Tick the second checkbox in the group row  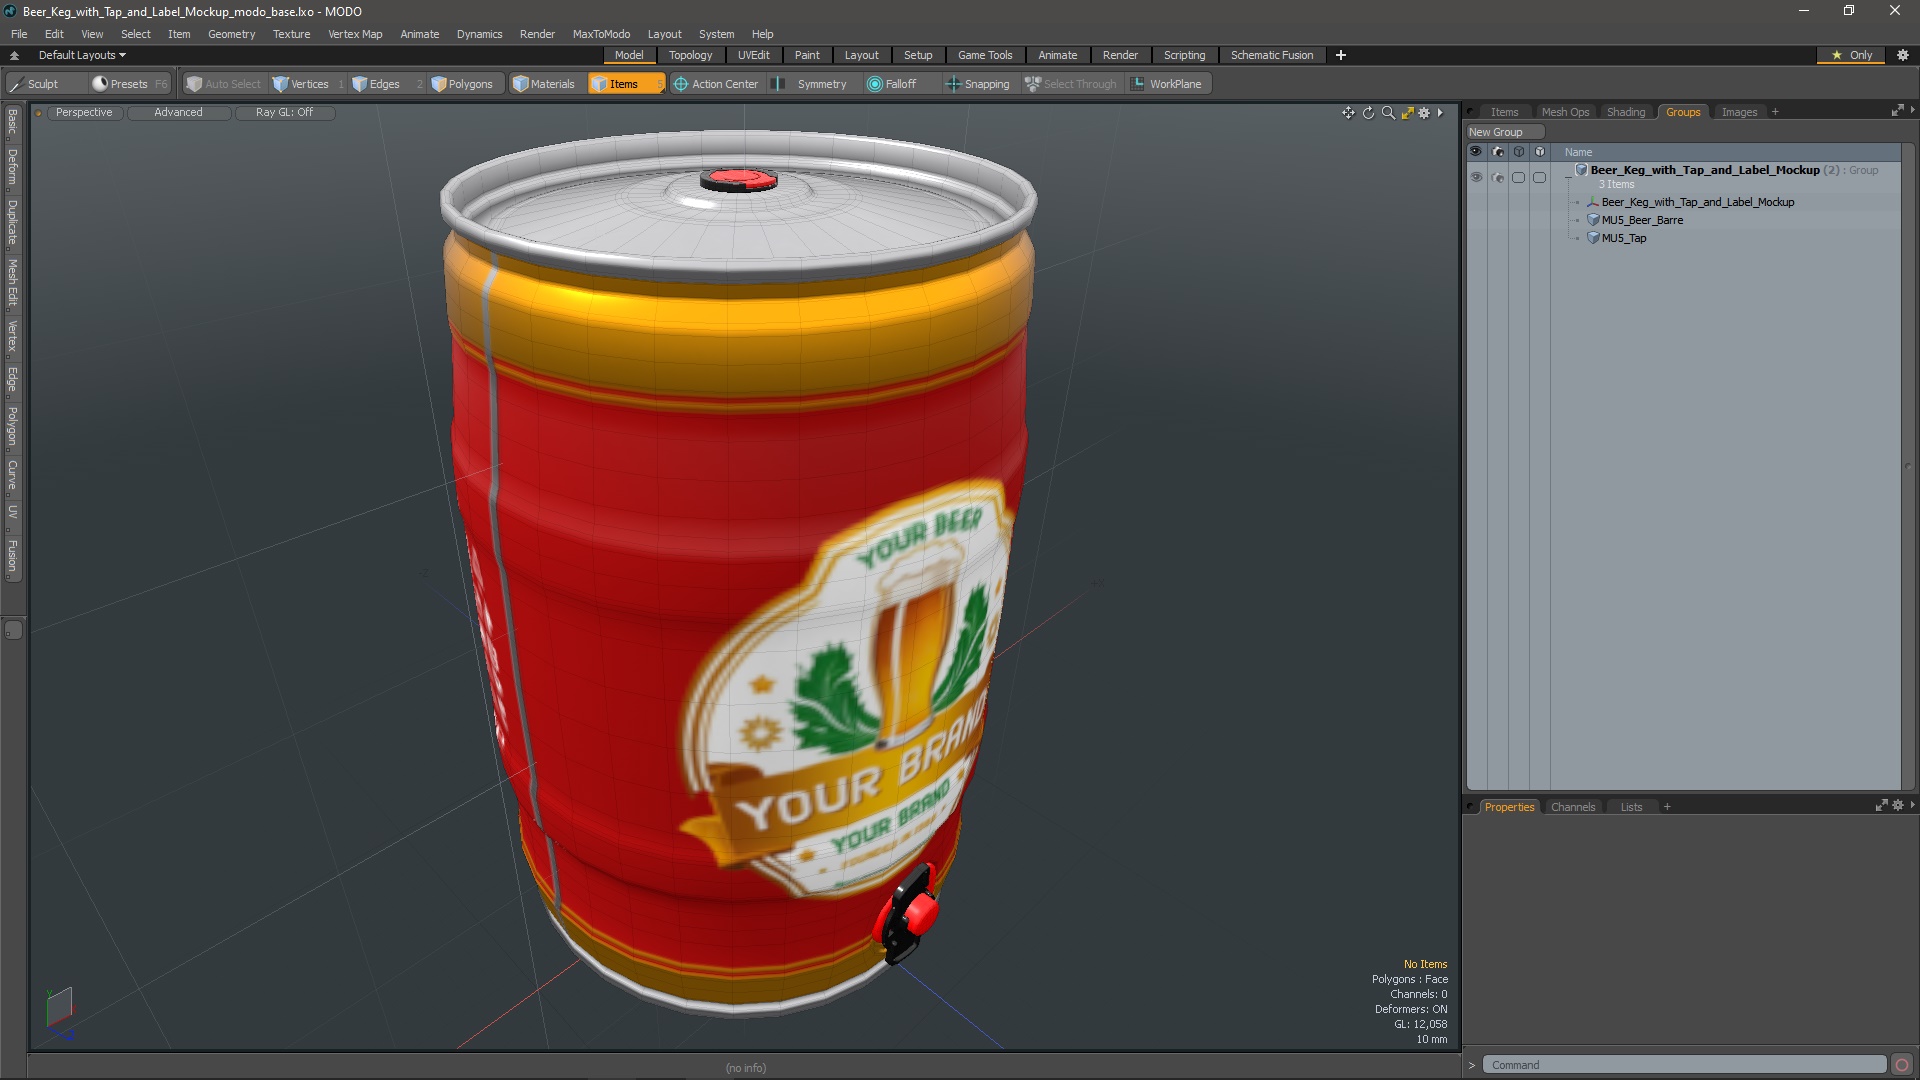(x=1539, y=177)
